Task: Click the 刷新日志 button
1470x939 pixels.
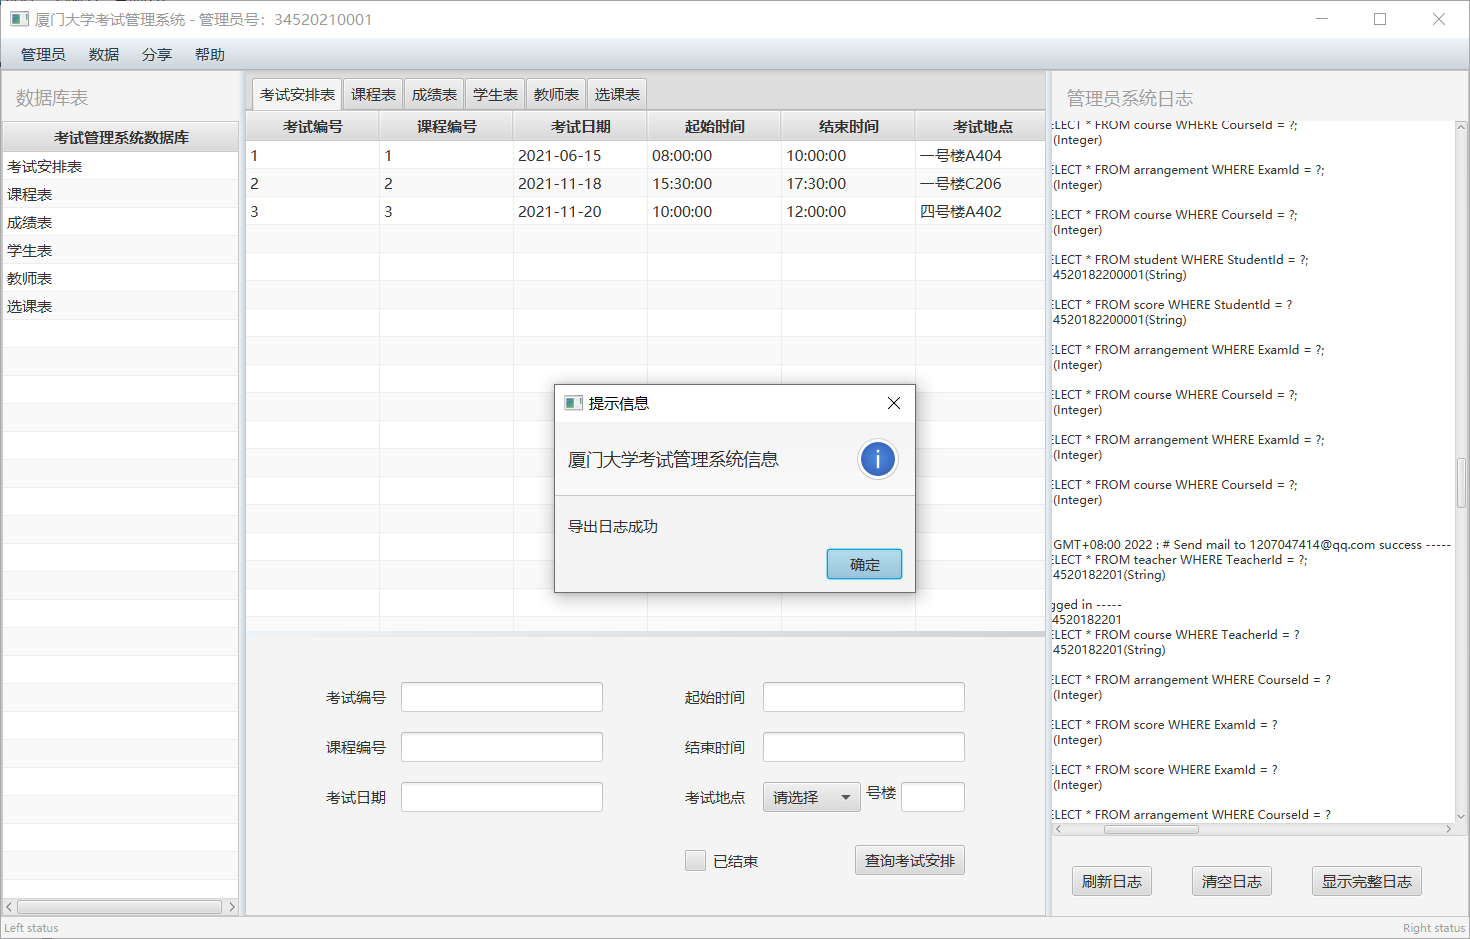Action: tap(1111, 881)
